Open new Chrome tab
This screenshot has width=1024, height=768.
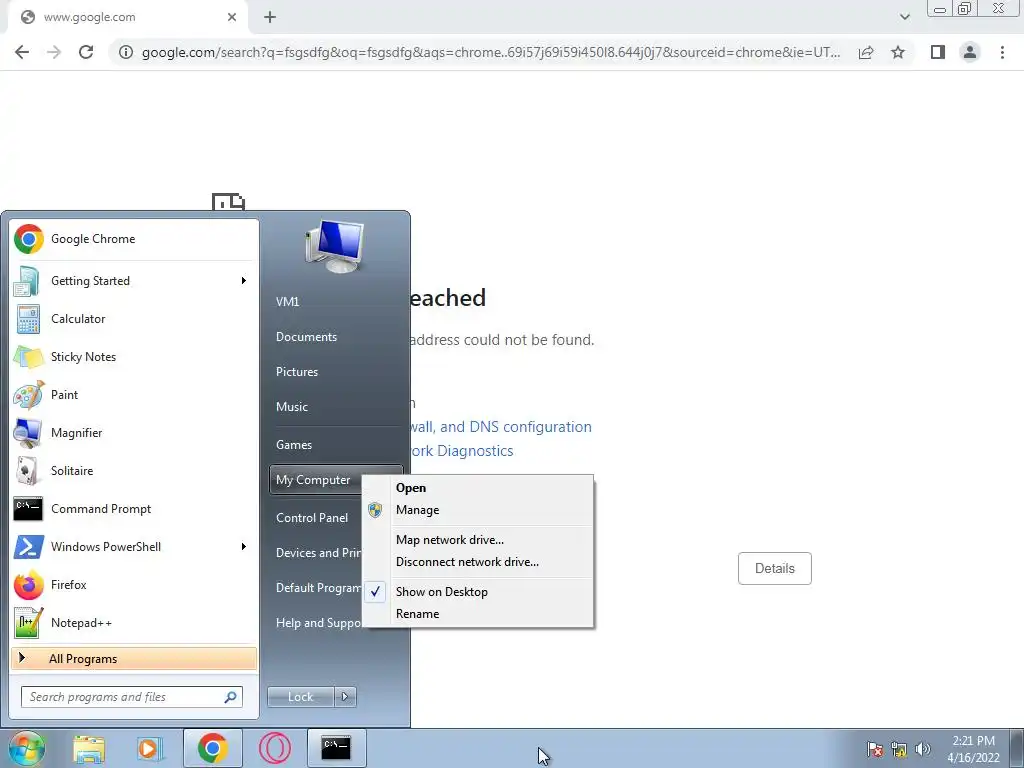pos(270,18)
